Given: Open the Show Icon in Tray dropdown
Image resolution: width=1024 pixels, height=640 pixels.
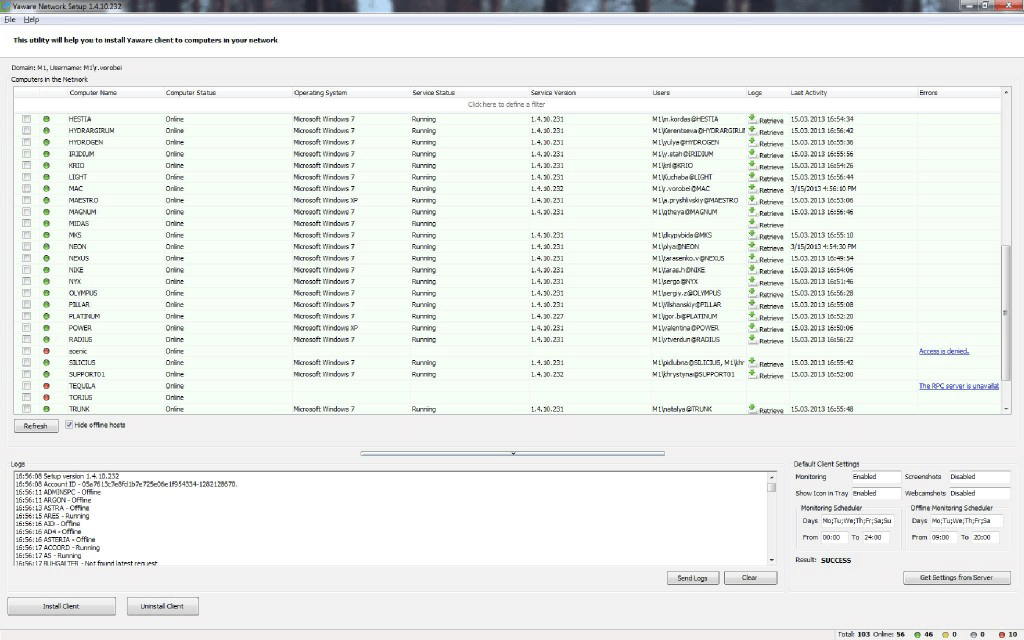Looking at the screenshot, I should coord(876,494).
